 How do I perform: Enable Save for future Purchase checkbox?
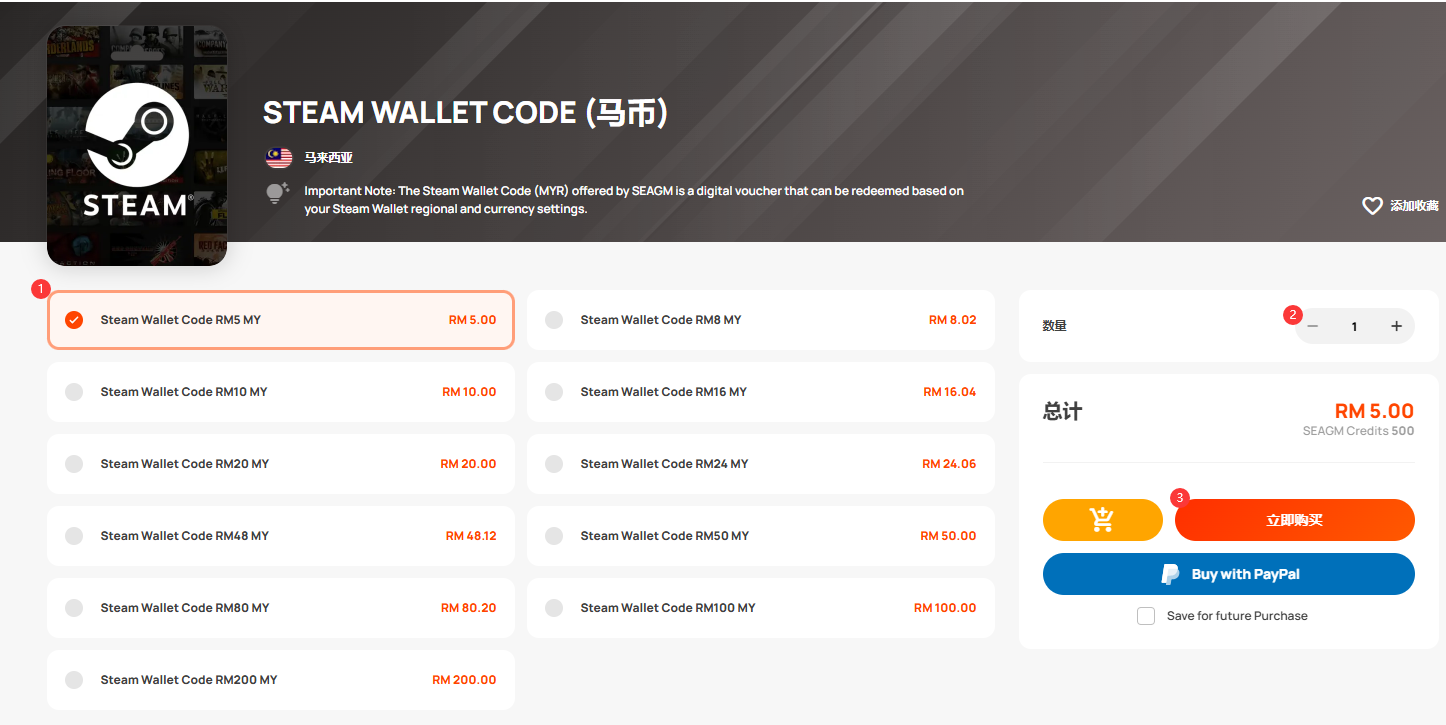[1146, 616]
